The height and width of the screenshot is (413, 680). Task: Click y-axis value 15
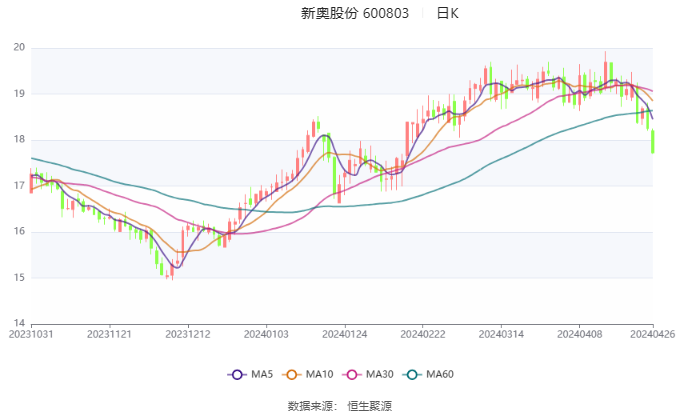pos(19,278)
